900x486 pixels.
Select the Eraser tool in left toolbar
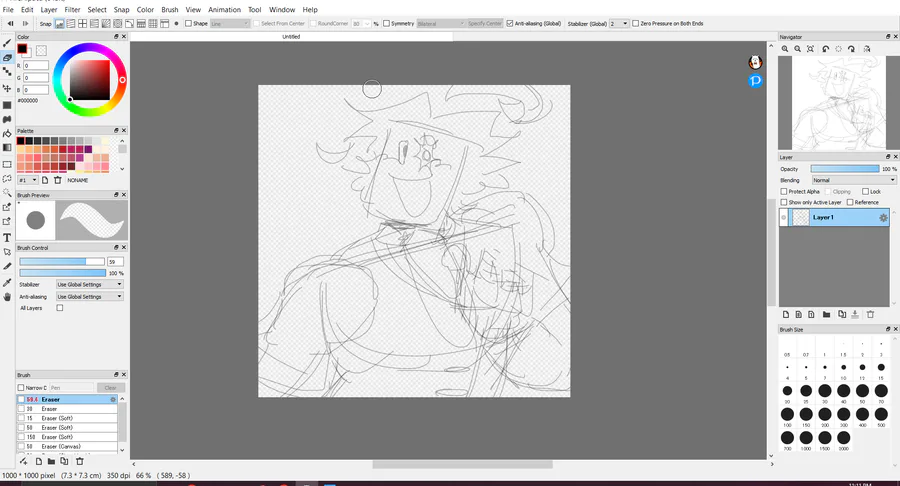pyautogui.click(x=7, y=57)
